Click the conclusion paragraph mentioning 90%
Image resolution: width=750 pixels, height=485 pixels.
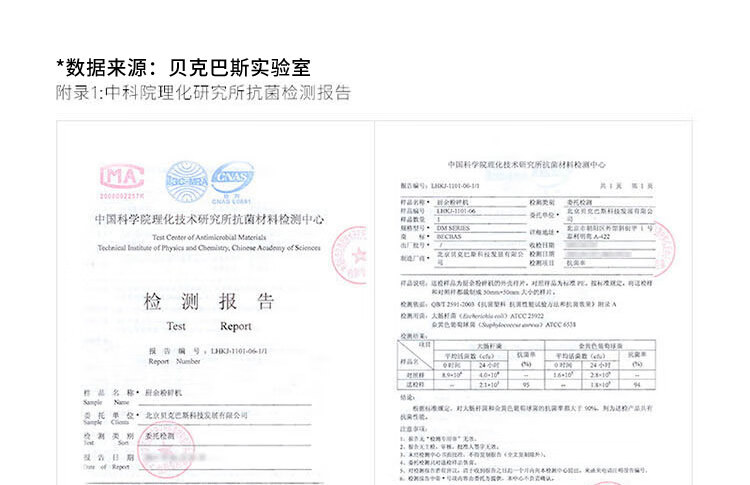pyautogui.click(x=526, y=412)
